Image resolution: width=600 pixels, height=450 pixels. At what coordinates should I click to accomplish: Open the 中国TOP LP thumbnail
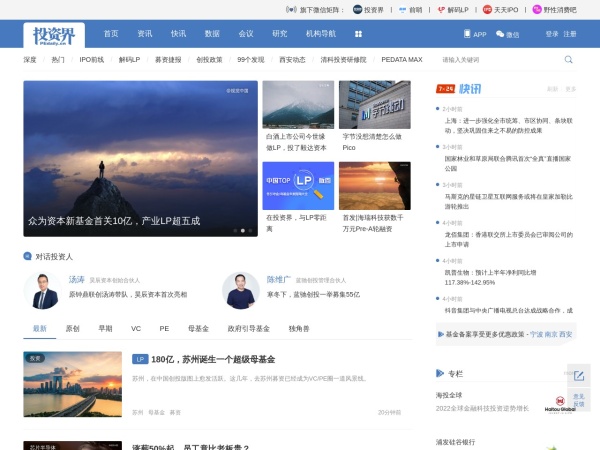point(298,185)
